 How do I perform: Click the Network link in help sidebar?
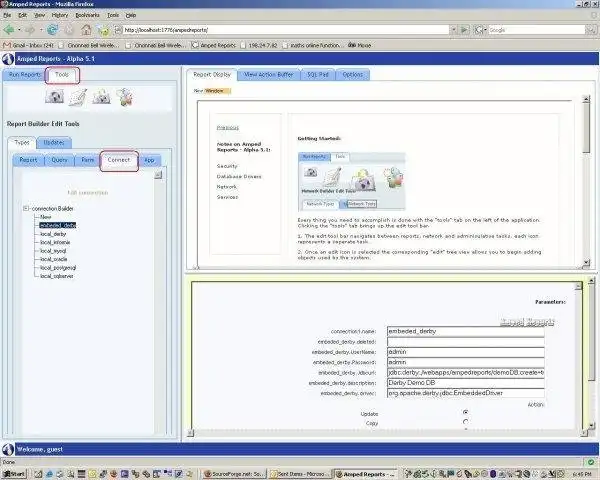(x=227, y=187)
